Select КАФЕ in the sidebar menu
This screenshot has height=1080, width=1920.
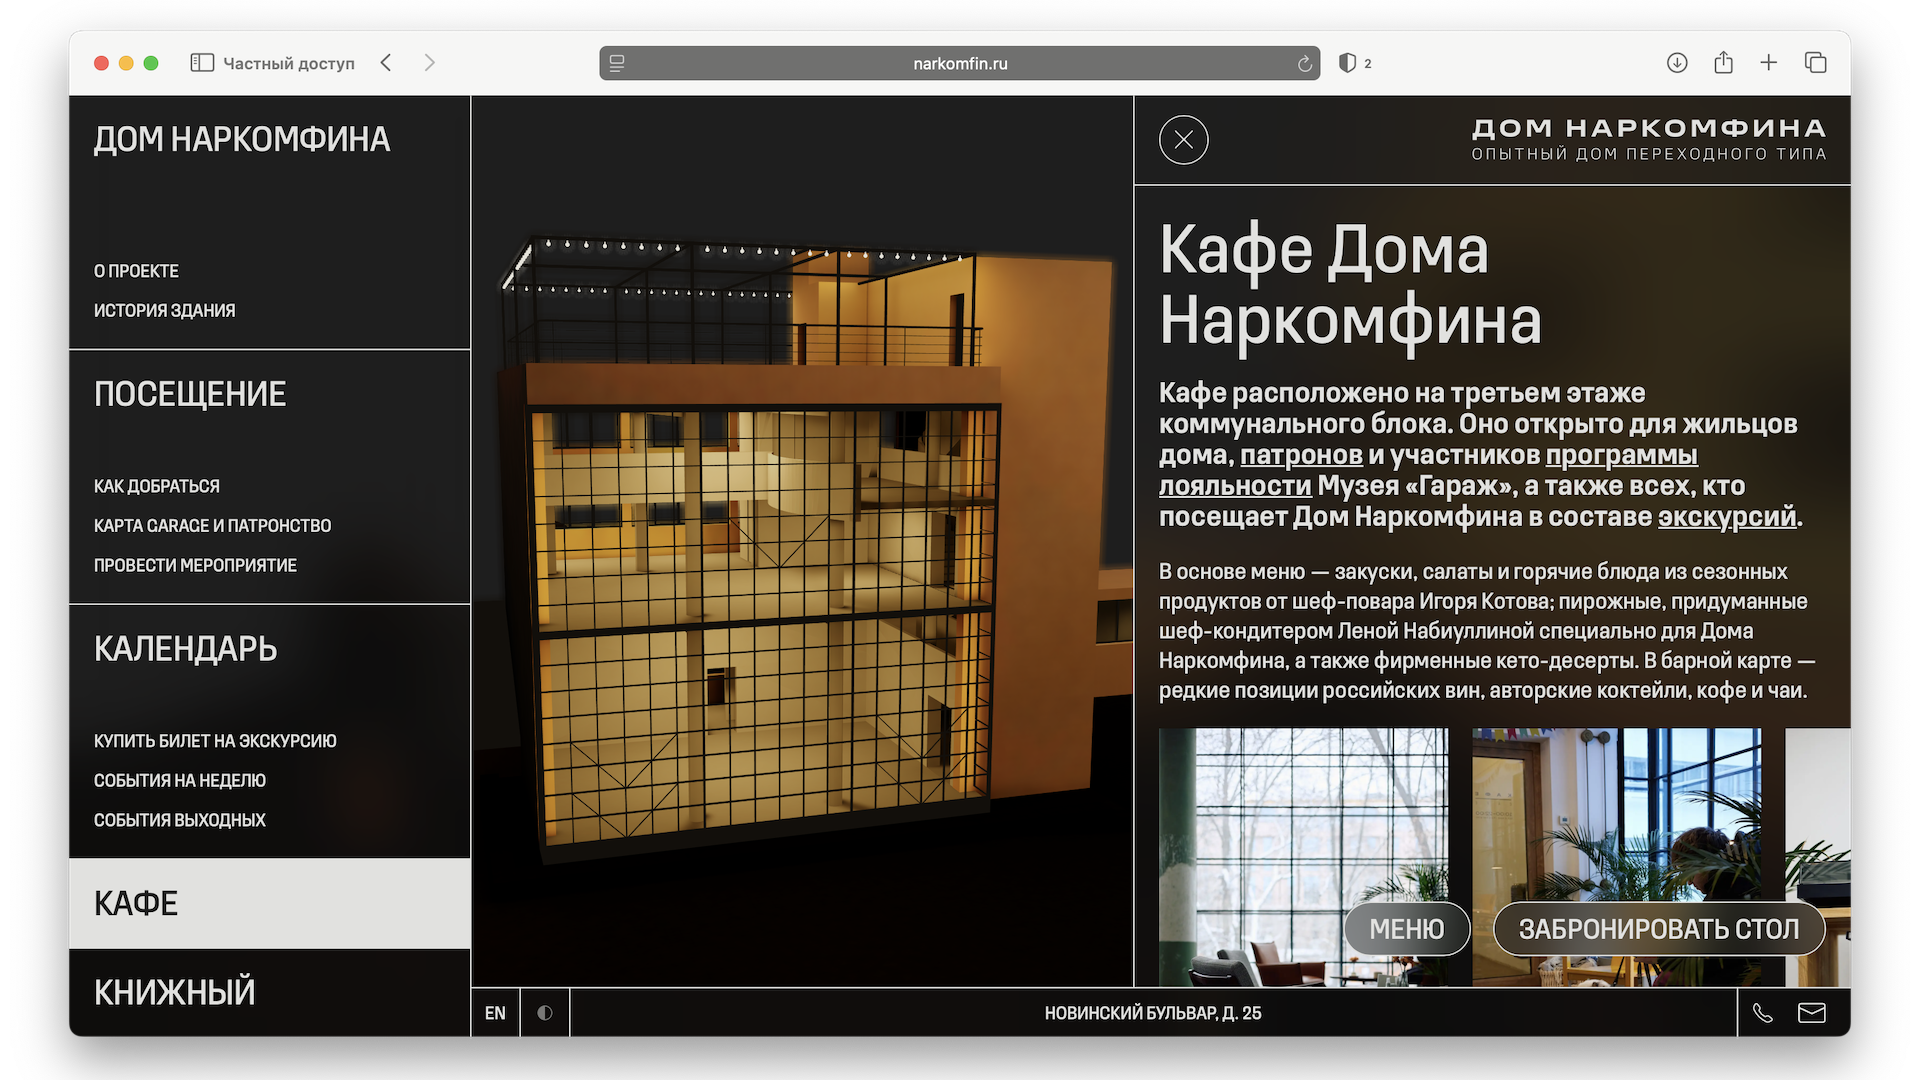(x=136, y=903)
